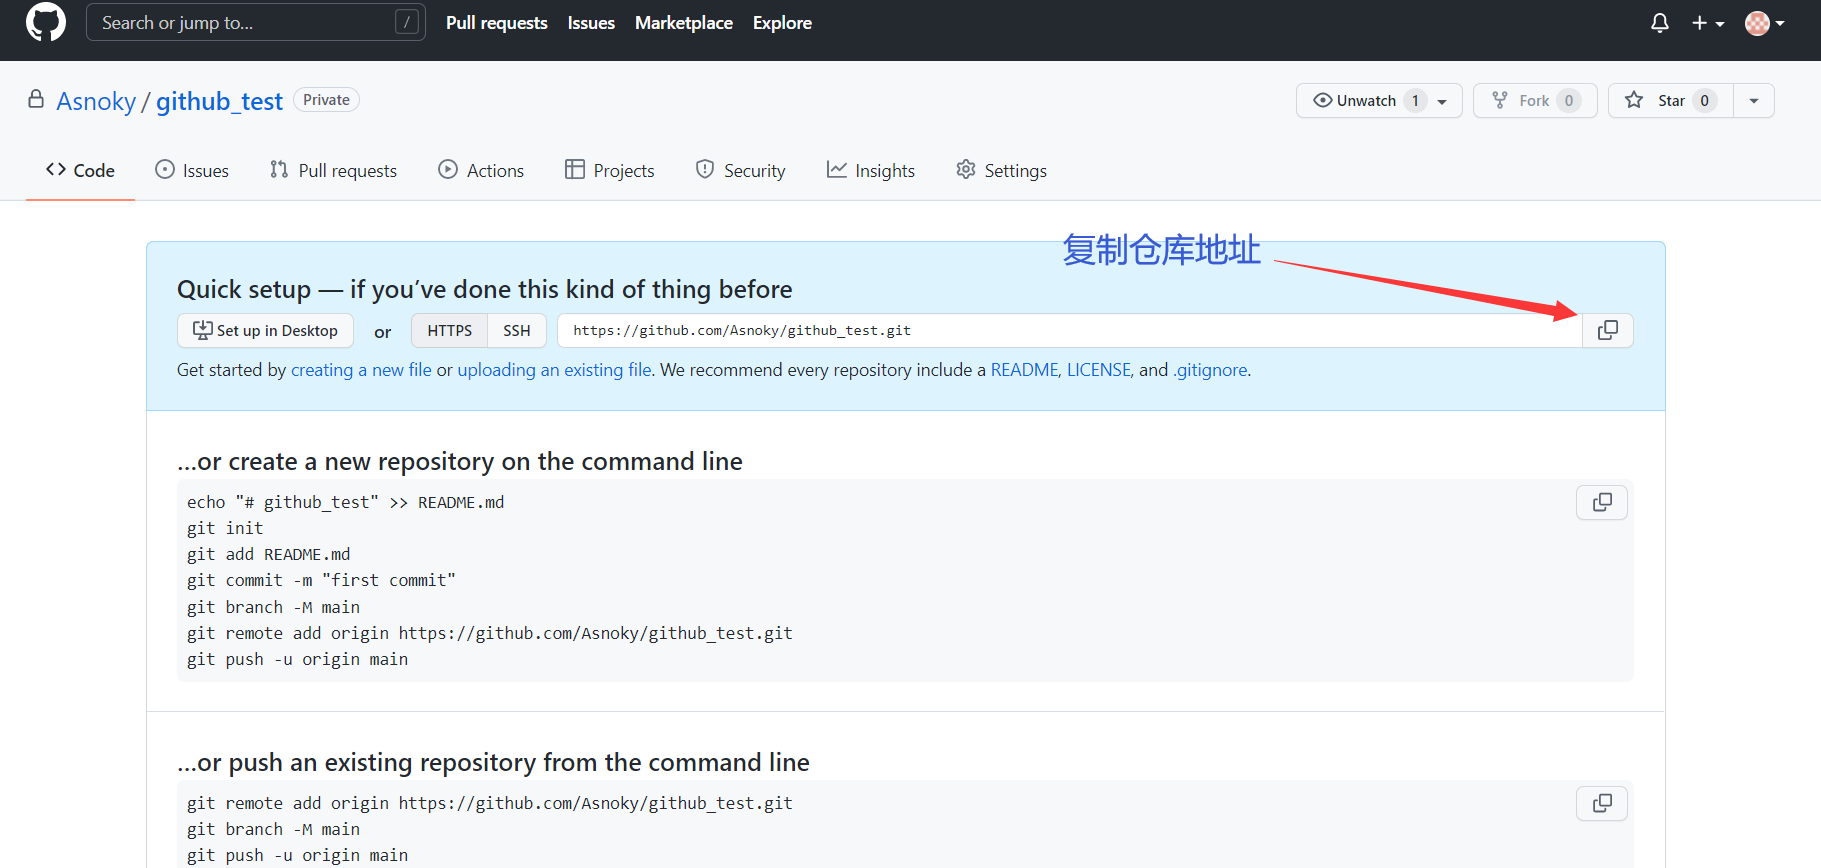The width and height of the screenshot is (1821, 868).
Task: Open the Projects tab
Action: click(x=609, y=170)
